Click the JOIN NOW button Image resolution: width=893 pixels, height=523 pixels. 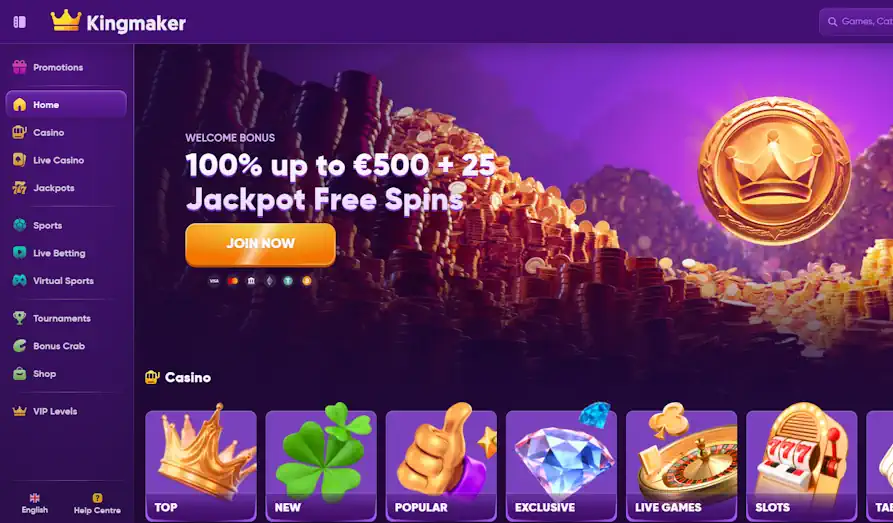(x=260, y=244)
